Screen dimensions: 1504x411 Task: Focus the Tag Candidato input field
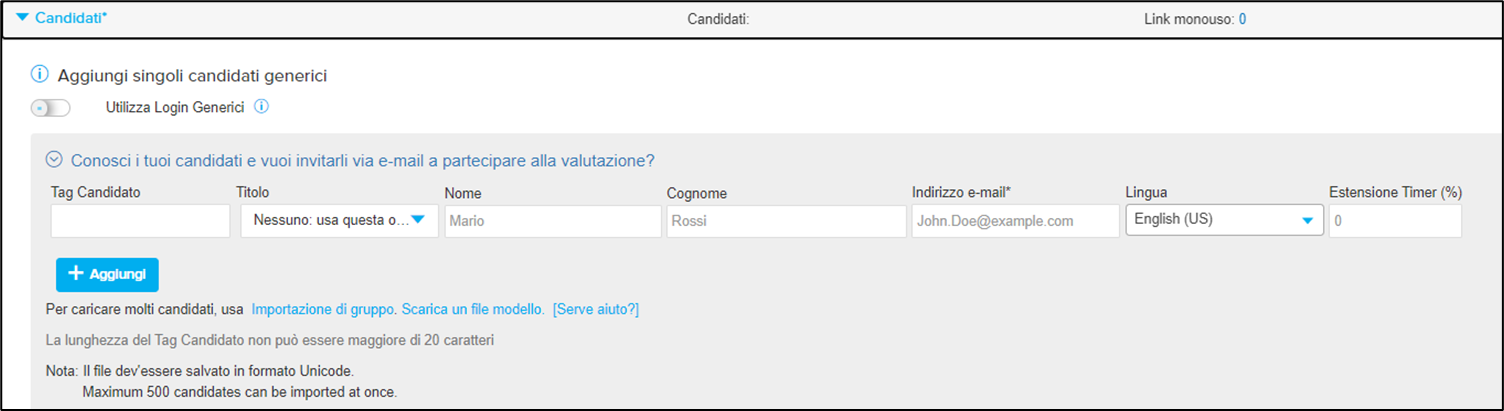[140, 221]
